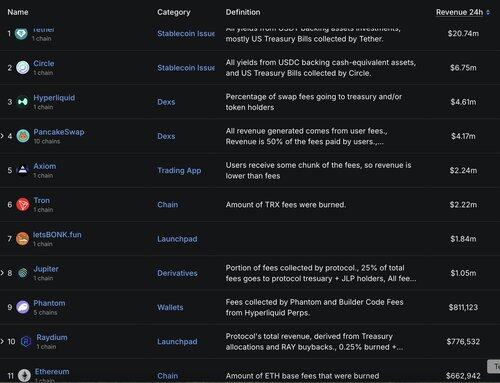Open the Axiom protocol link
This screenshot has width=500, height=383.
coord(45,166)
